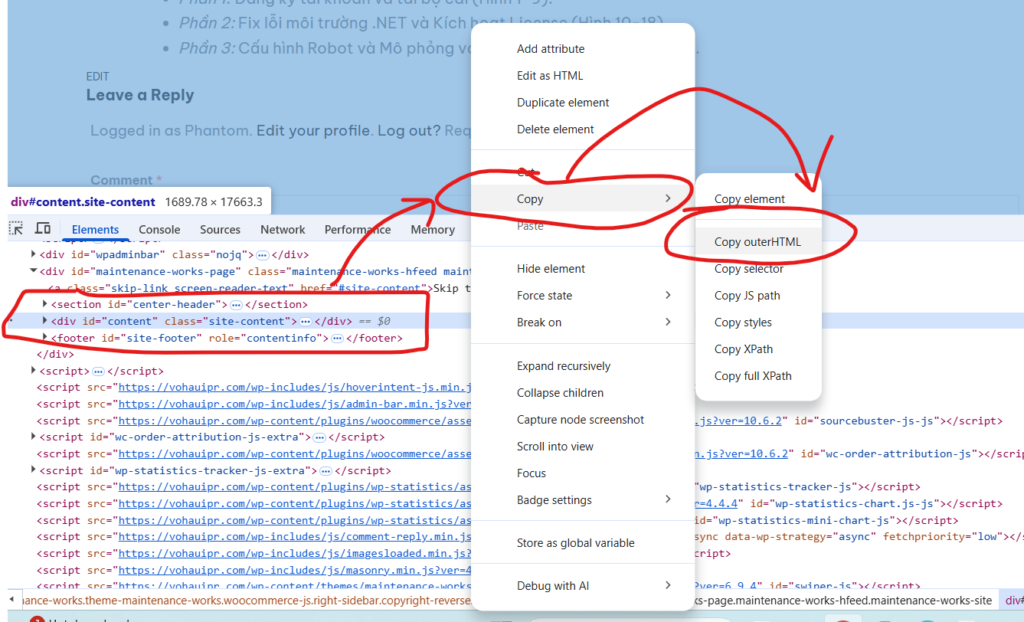Open the Network tab

pos(283,230)
